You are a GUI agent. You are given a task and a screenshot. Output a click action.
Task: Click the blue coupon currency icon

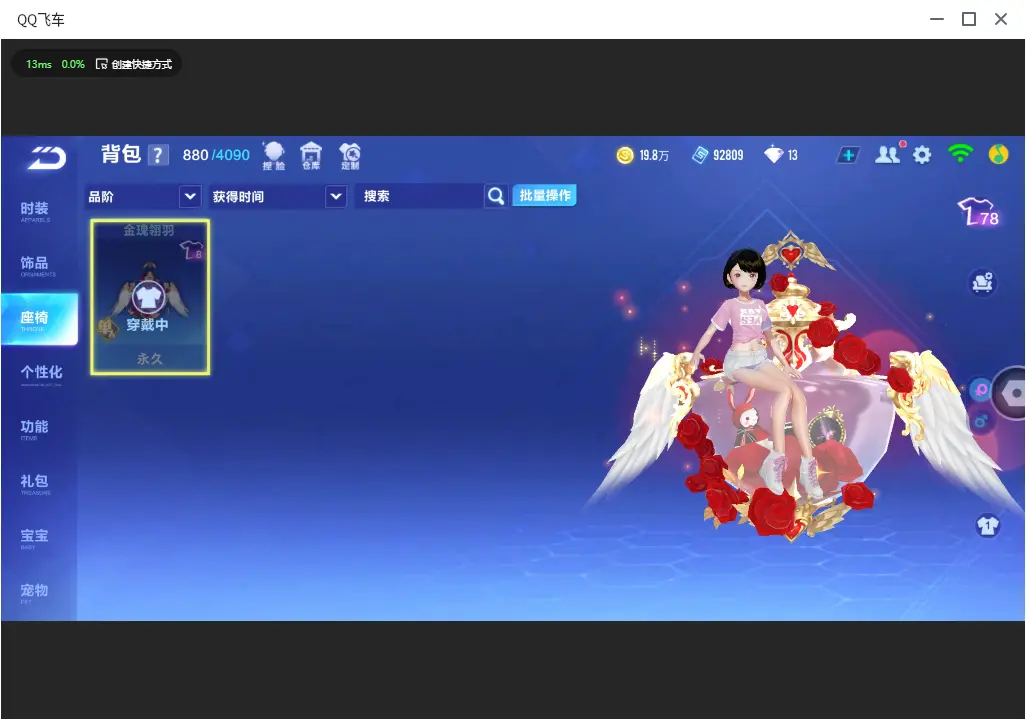pos(699,155)
